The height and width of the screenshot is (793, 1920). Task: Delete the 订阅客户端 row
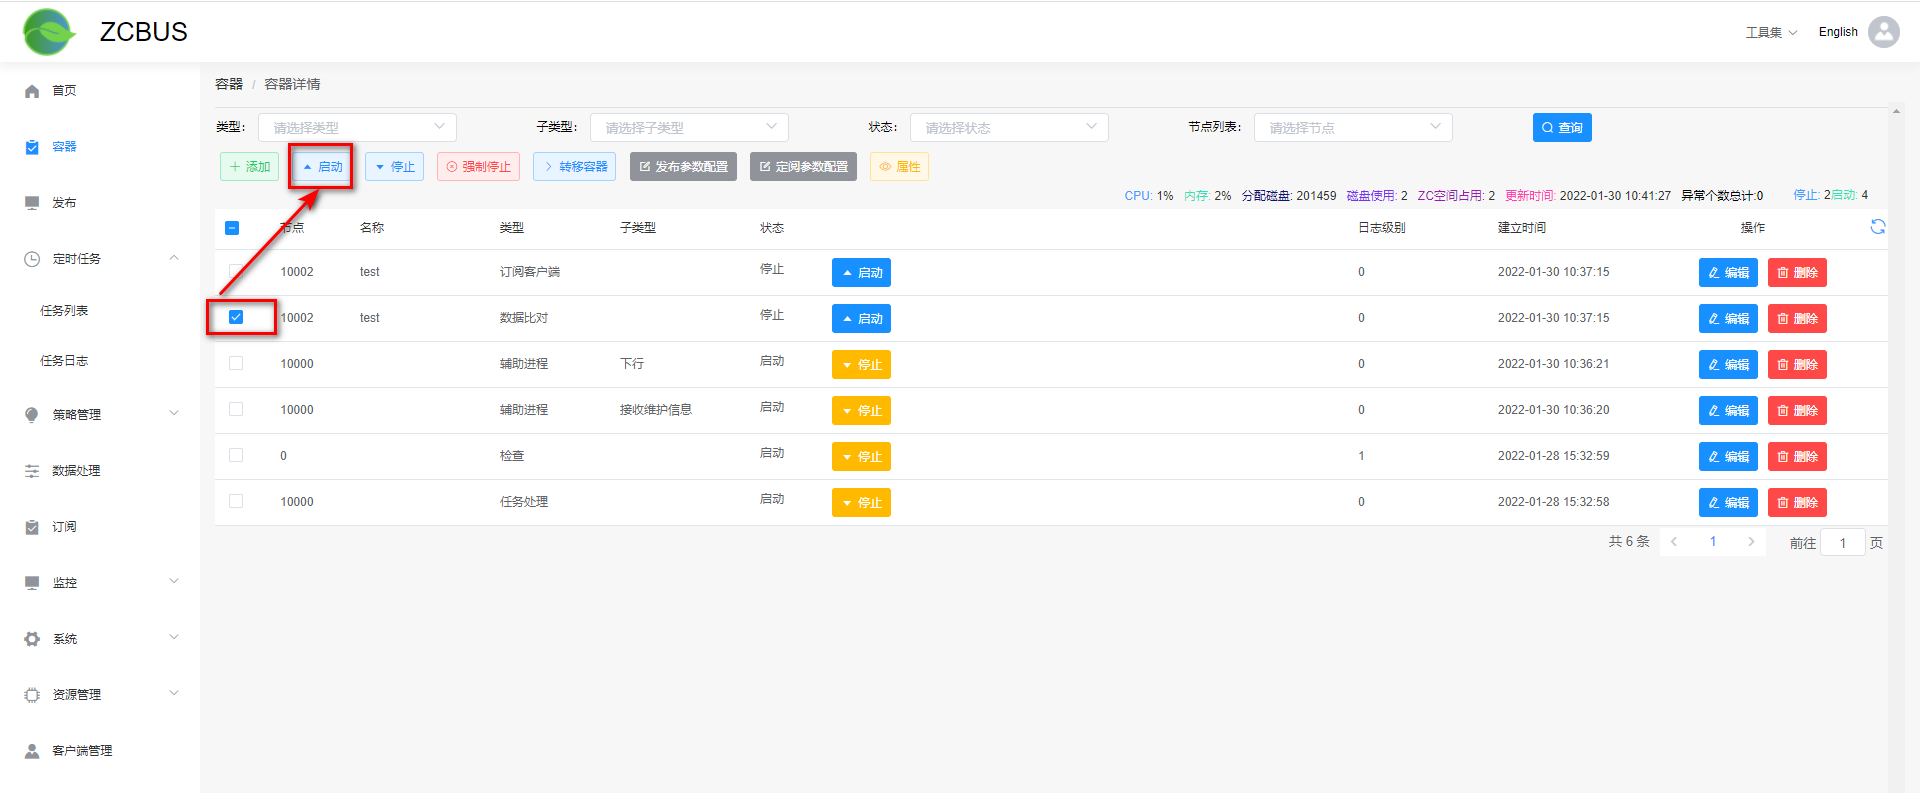click(x=1796, y=273)
